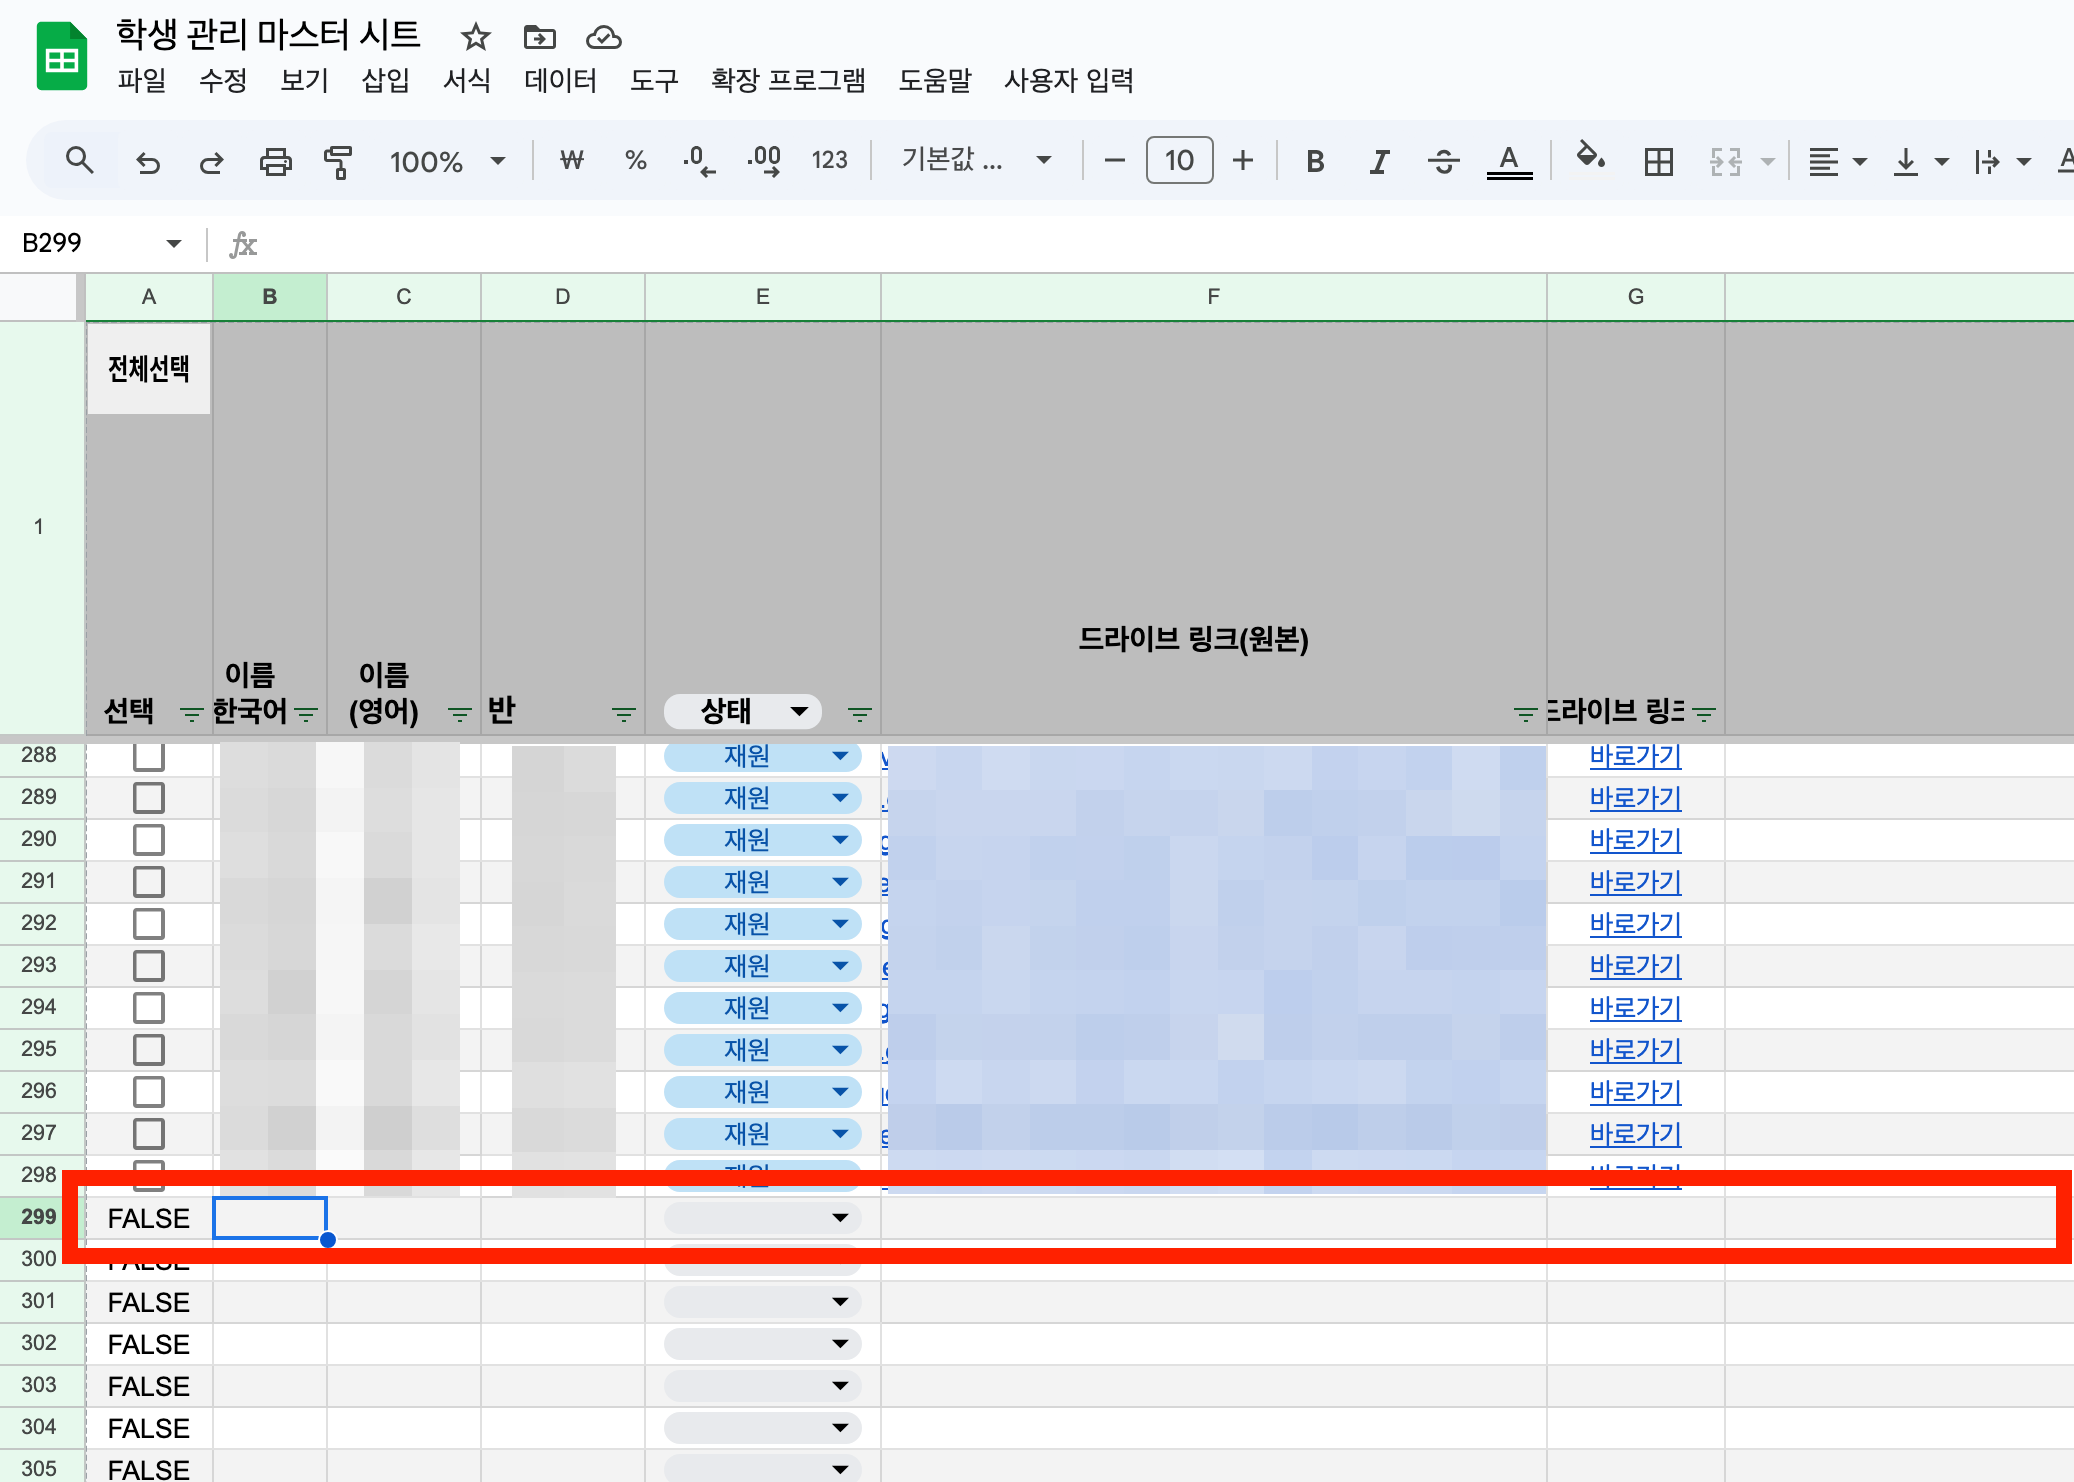Click the font size input box
Viewport: 2074px width, 1482px height.
point(1179,161)
